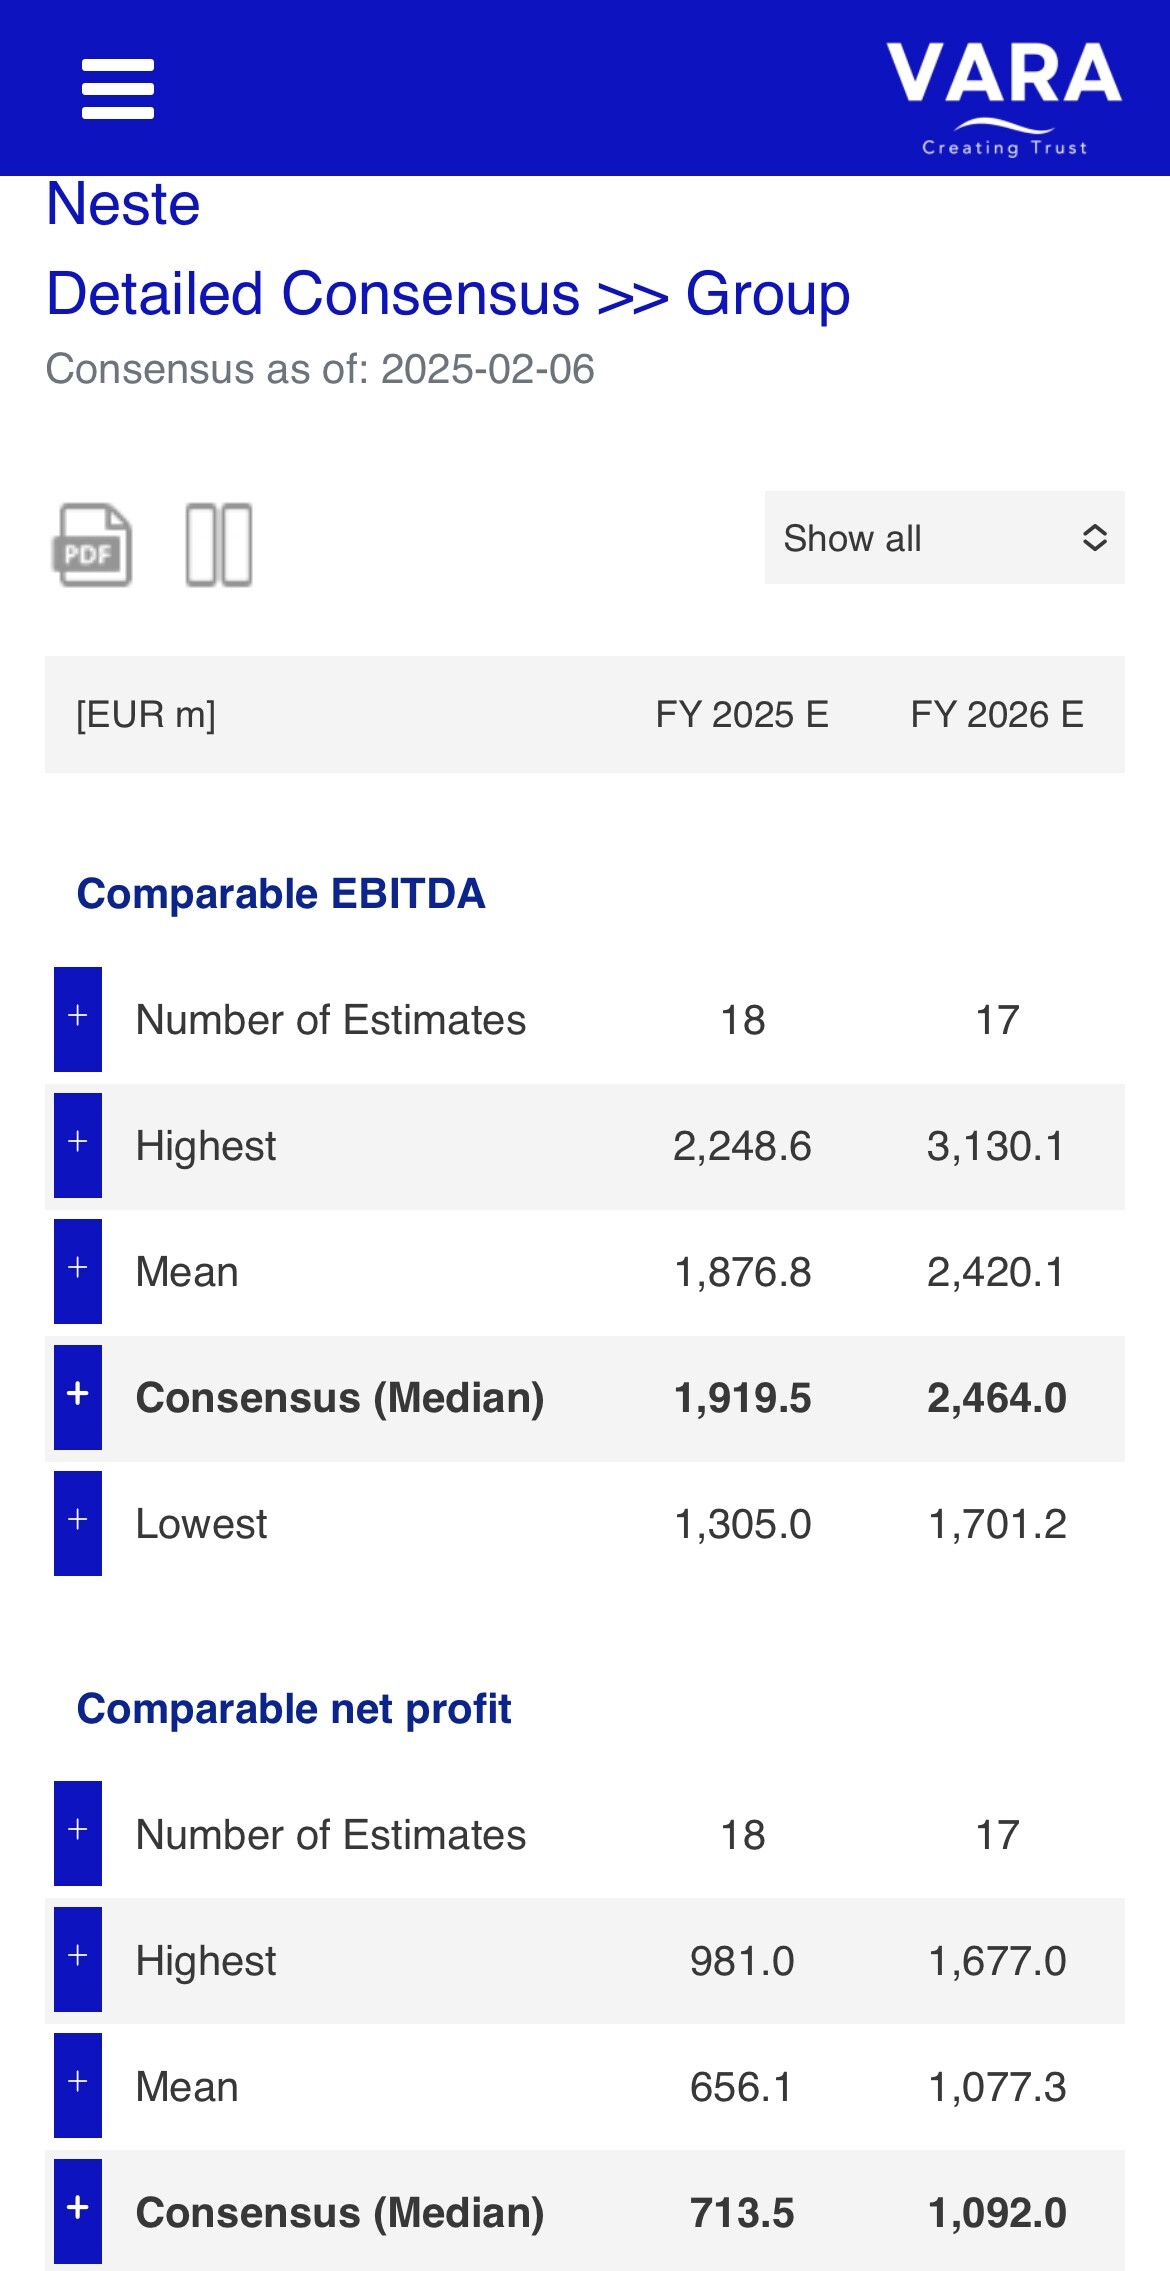The image size is (1170, 2271).
Task: Expand the Comparable EBITDA Mean row
Action: click(x=78, y=1271)
